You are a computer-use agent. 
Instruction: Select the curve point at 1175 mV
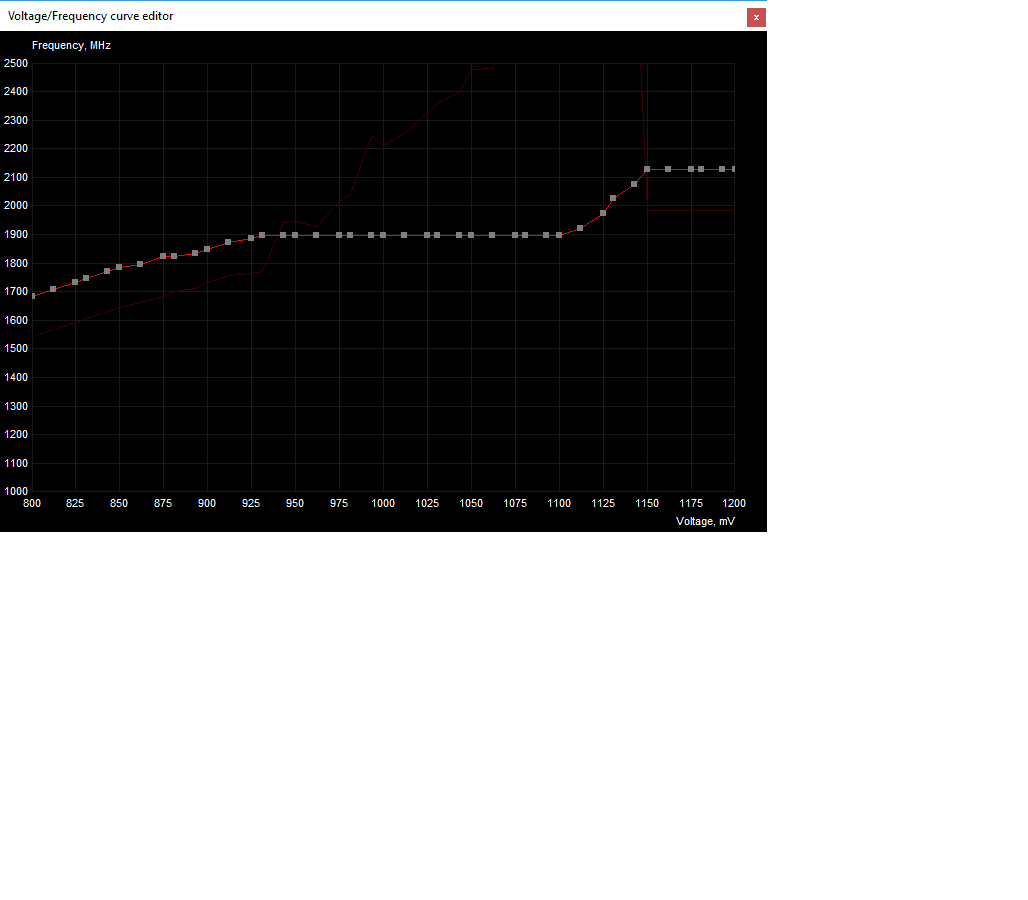click(x=691, y=169)
